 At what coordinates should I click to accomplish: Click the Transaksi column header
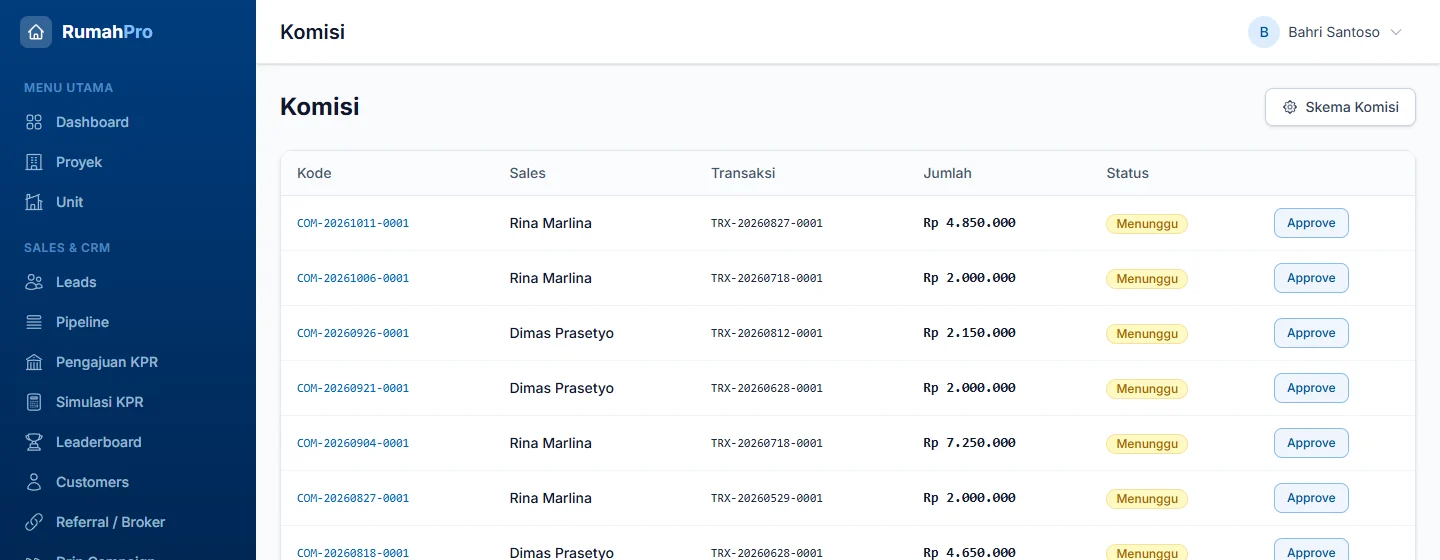point(743,173)
